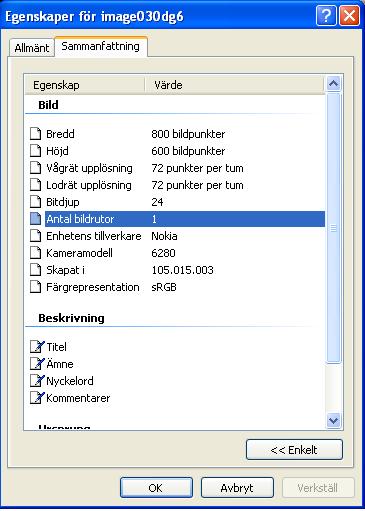365x511 pixels.
Task: Click the scrollbar up arrow
Action: coord(334,83)
